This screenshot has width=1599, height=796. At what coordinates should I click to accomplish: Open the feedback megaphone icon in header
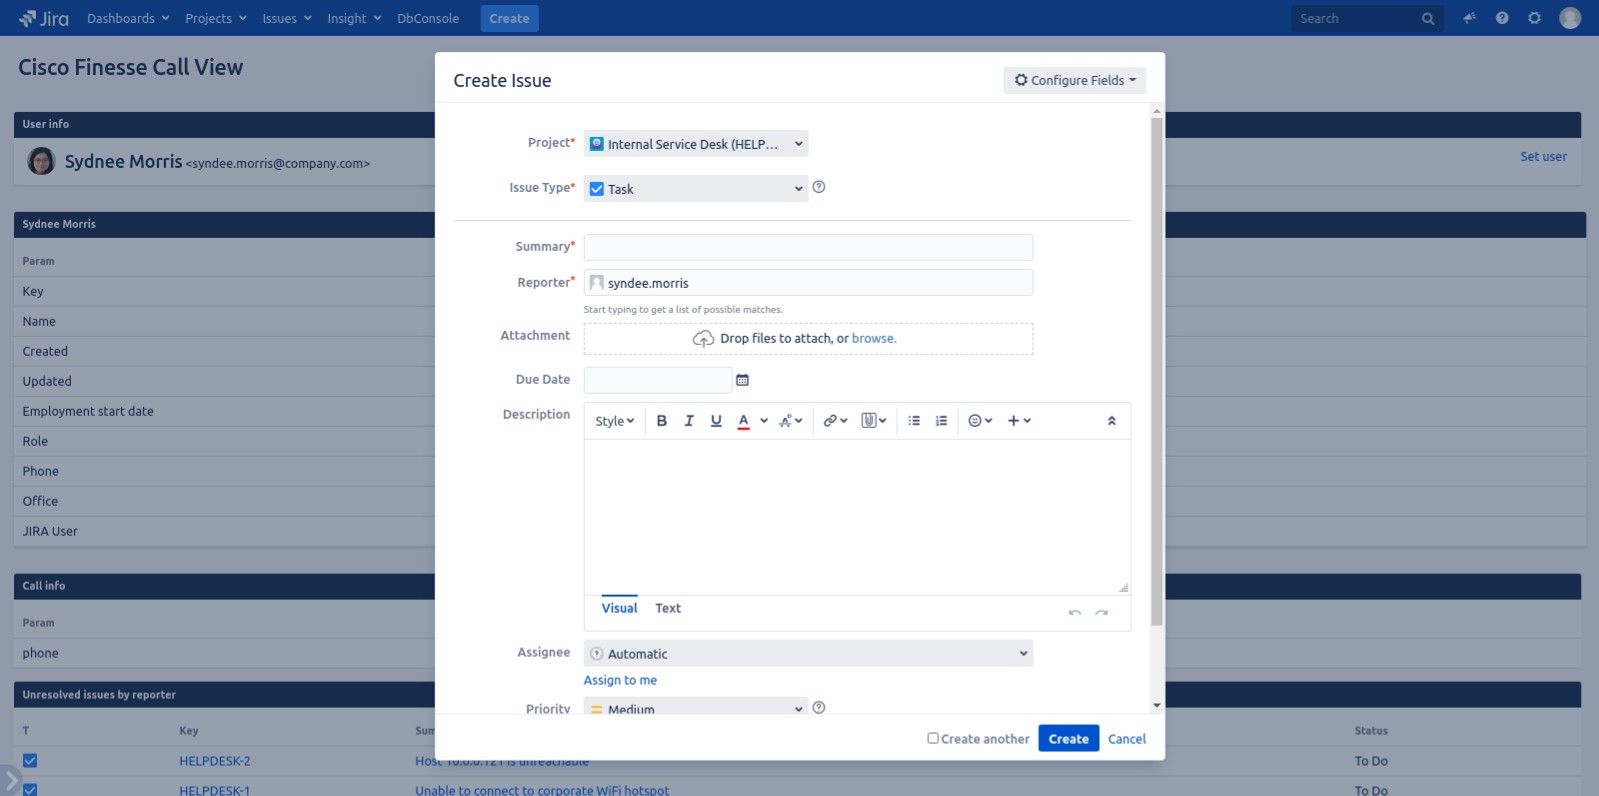click(1469, 18)
